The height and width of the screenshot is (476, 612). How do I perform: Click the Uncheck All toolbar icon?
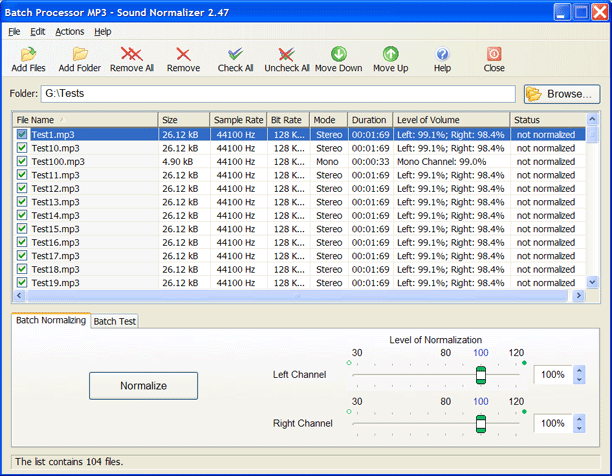[x=286, y=54]
